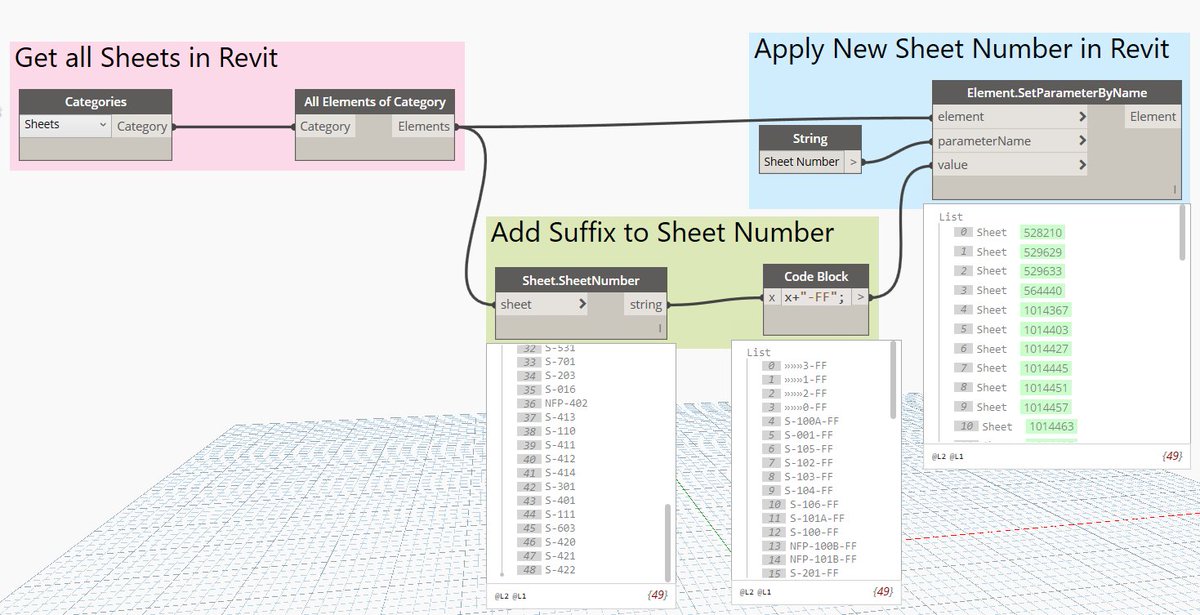Select S-603 row in SheetNumber preview

545,528
